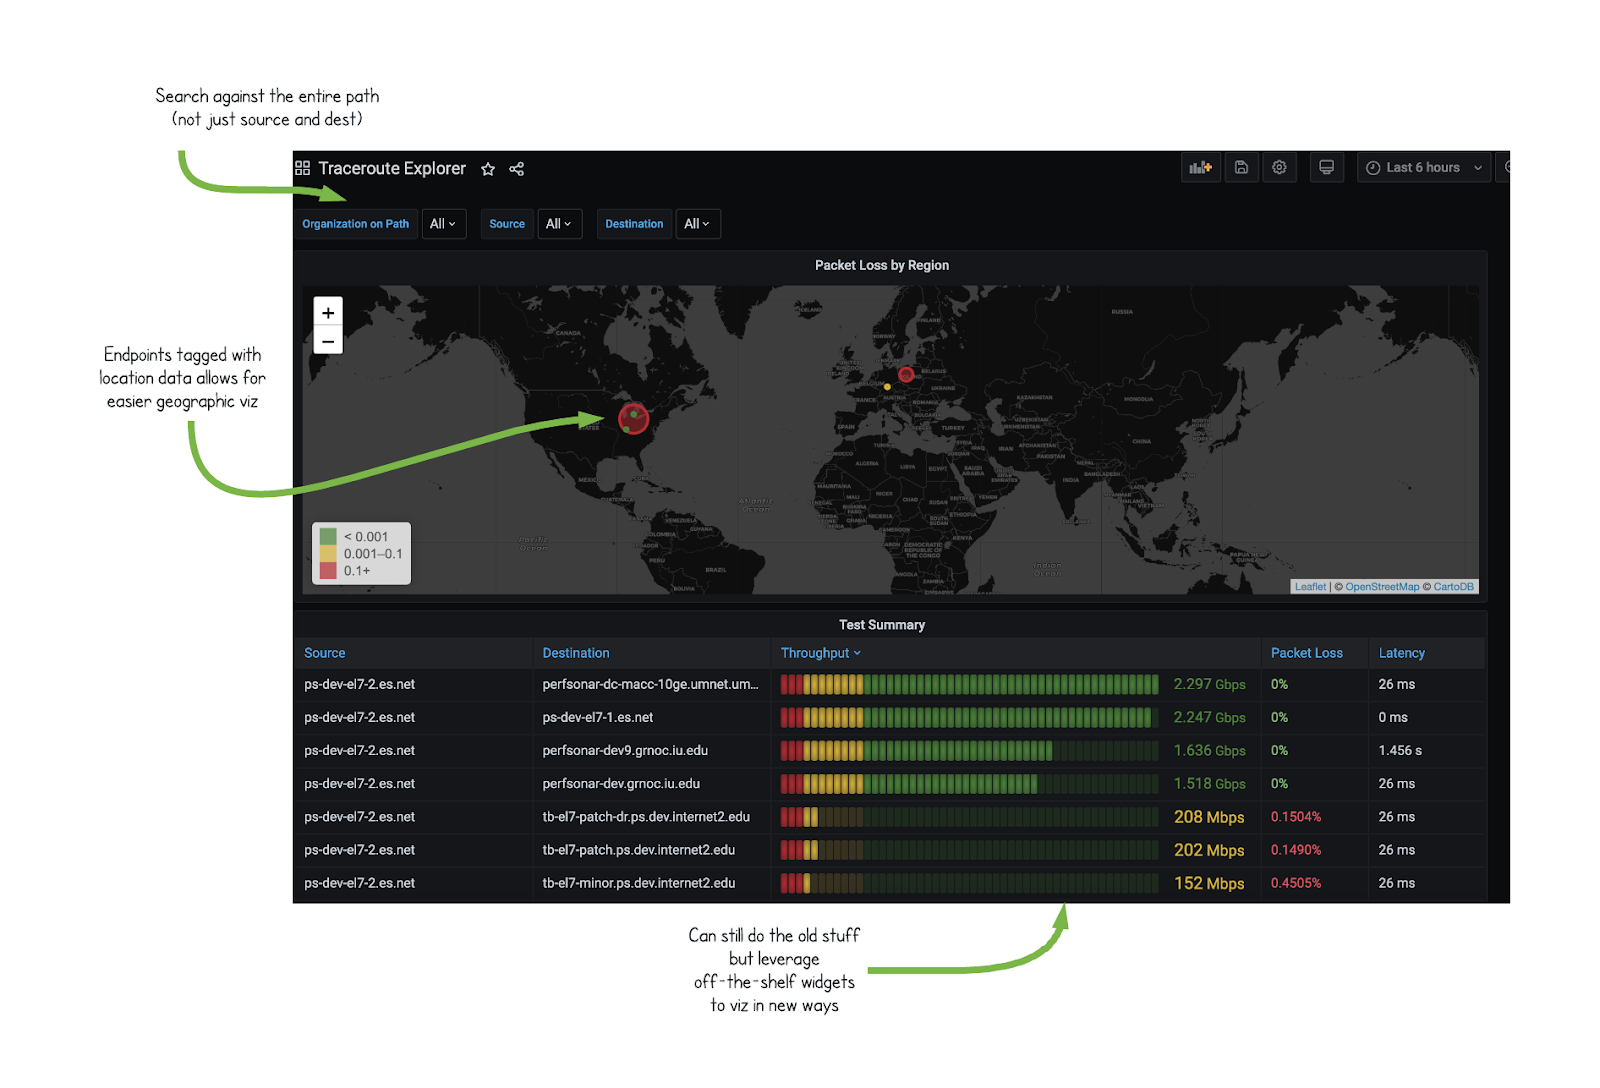Share the dashboard via share icon

(x=517, y=169)
